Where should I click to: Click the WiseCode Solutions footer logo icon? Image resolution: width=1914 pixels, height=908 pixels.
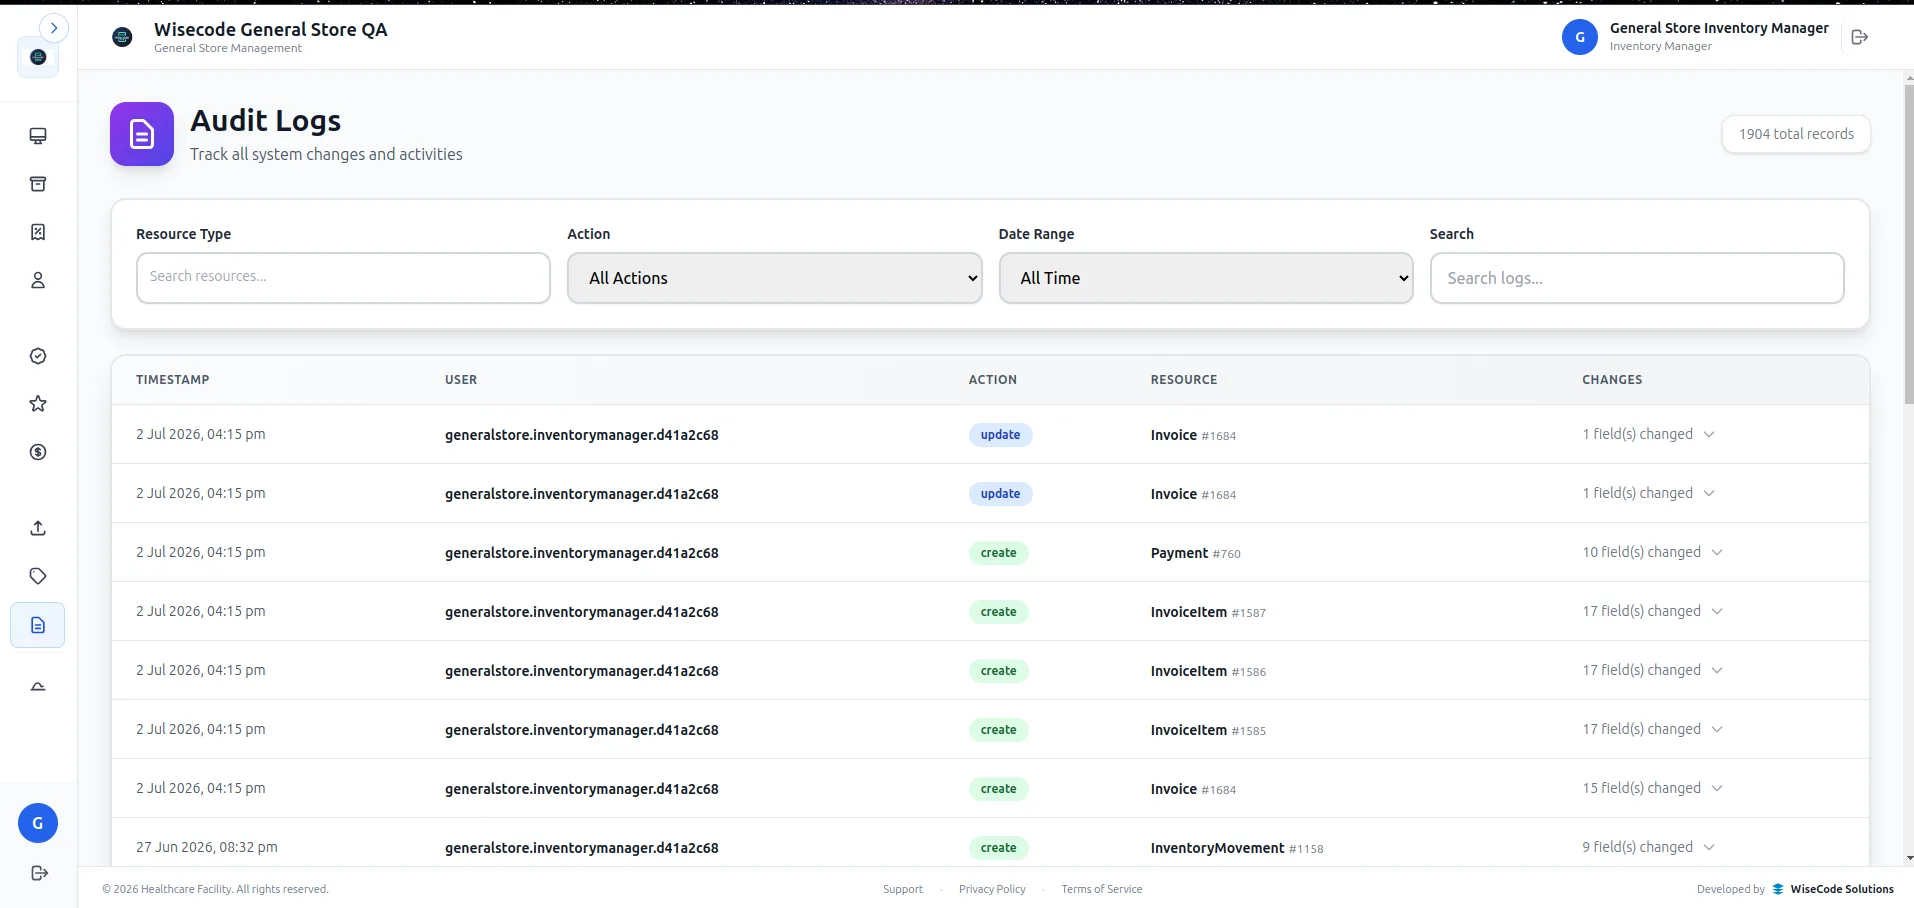click(1778, 889)
